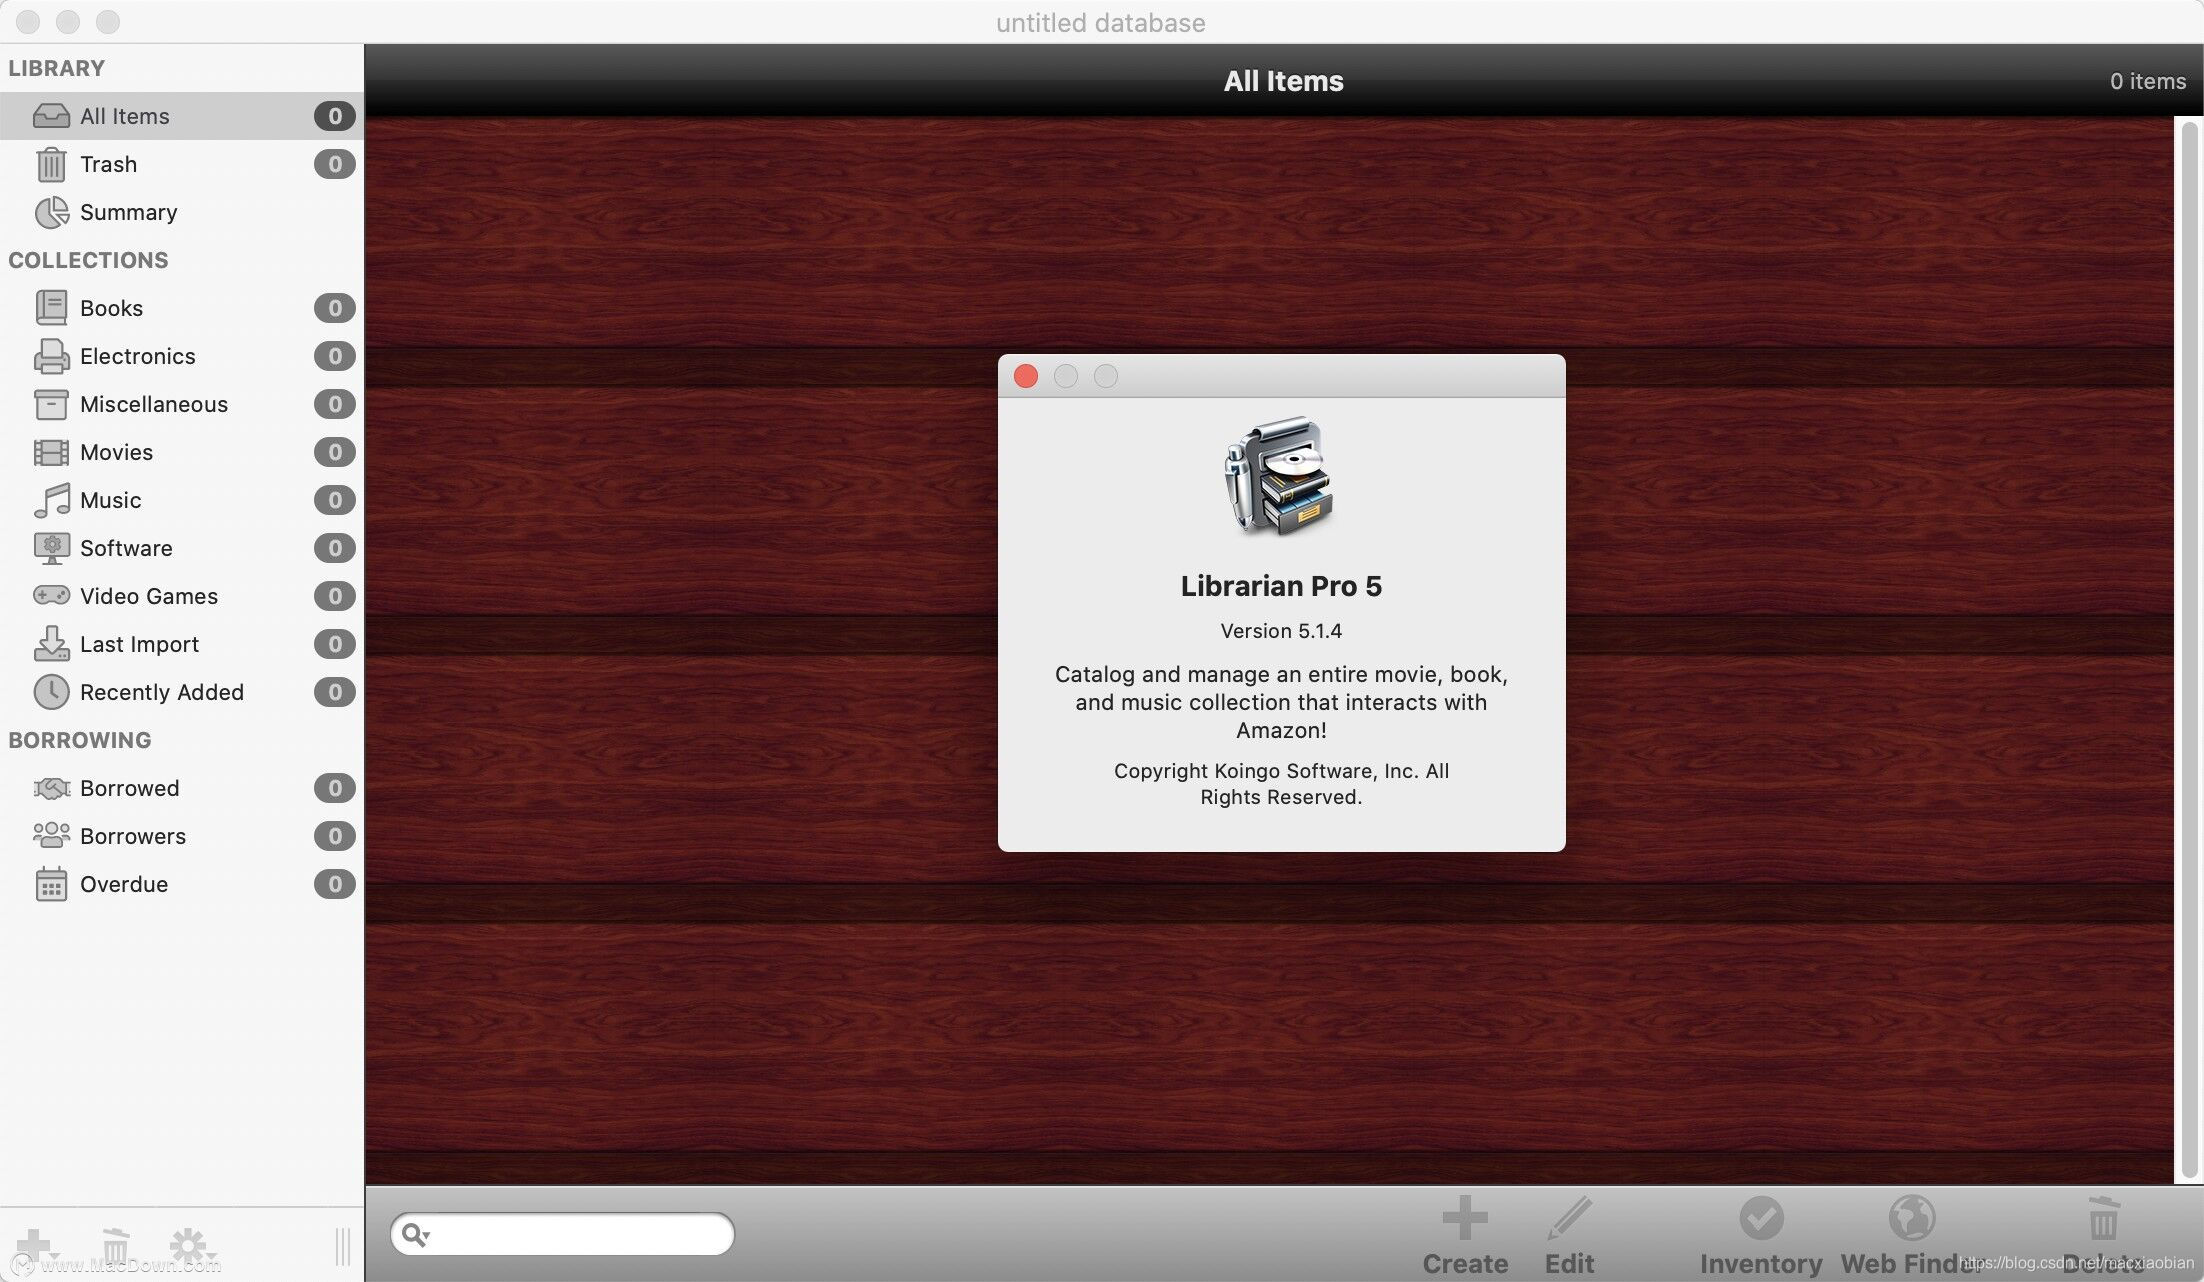Select Books in the Collections list

click(111, 308)
